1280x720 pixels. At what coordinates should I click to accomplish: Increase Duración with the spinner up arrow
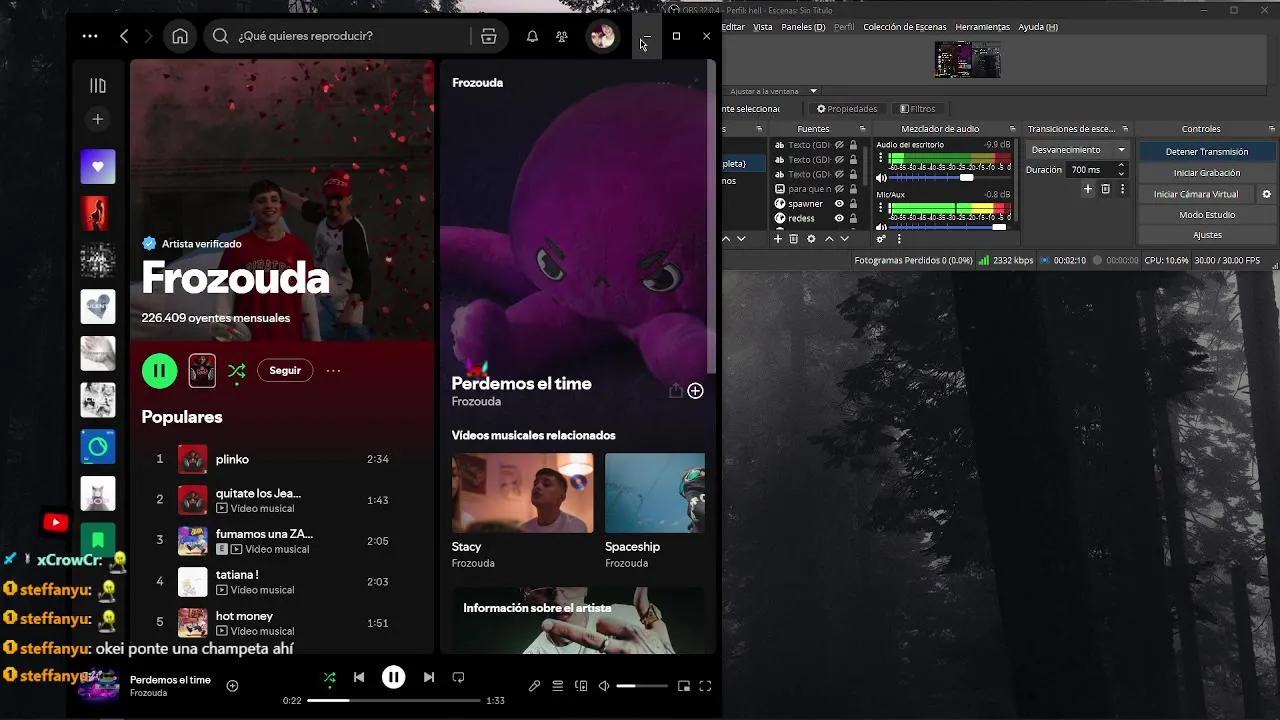[x=1121, y=165]
